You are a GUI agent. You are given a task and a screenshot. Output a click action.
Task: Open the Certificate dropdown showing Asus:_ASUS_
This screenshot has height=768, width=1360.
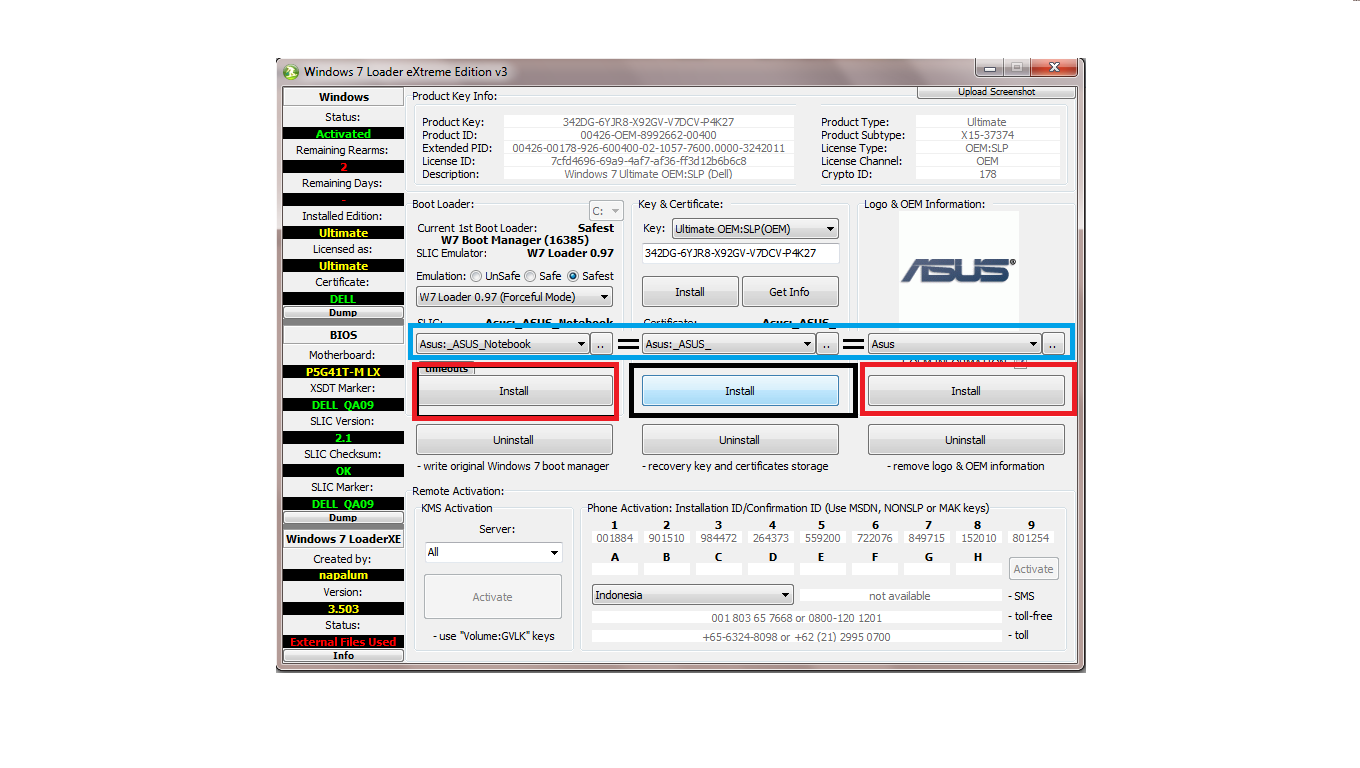pyautogui.click(x=728, y=344)
